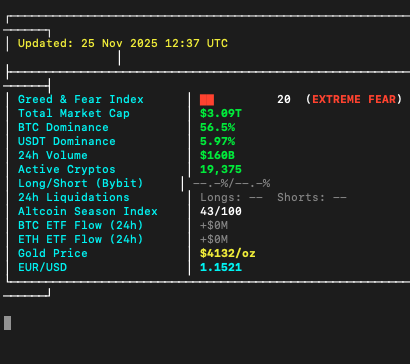Select the 5.97% value
Screen dimensions: 410x364
[x=217, y=141]
